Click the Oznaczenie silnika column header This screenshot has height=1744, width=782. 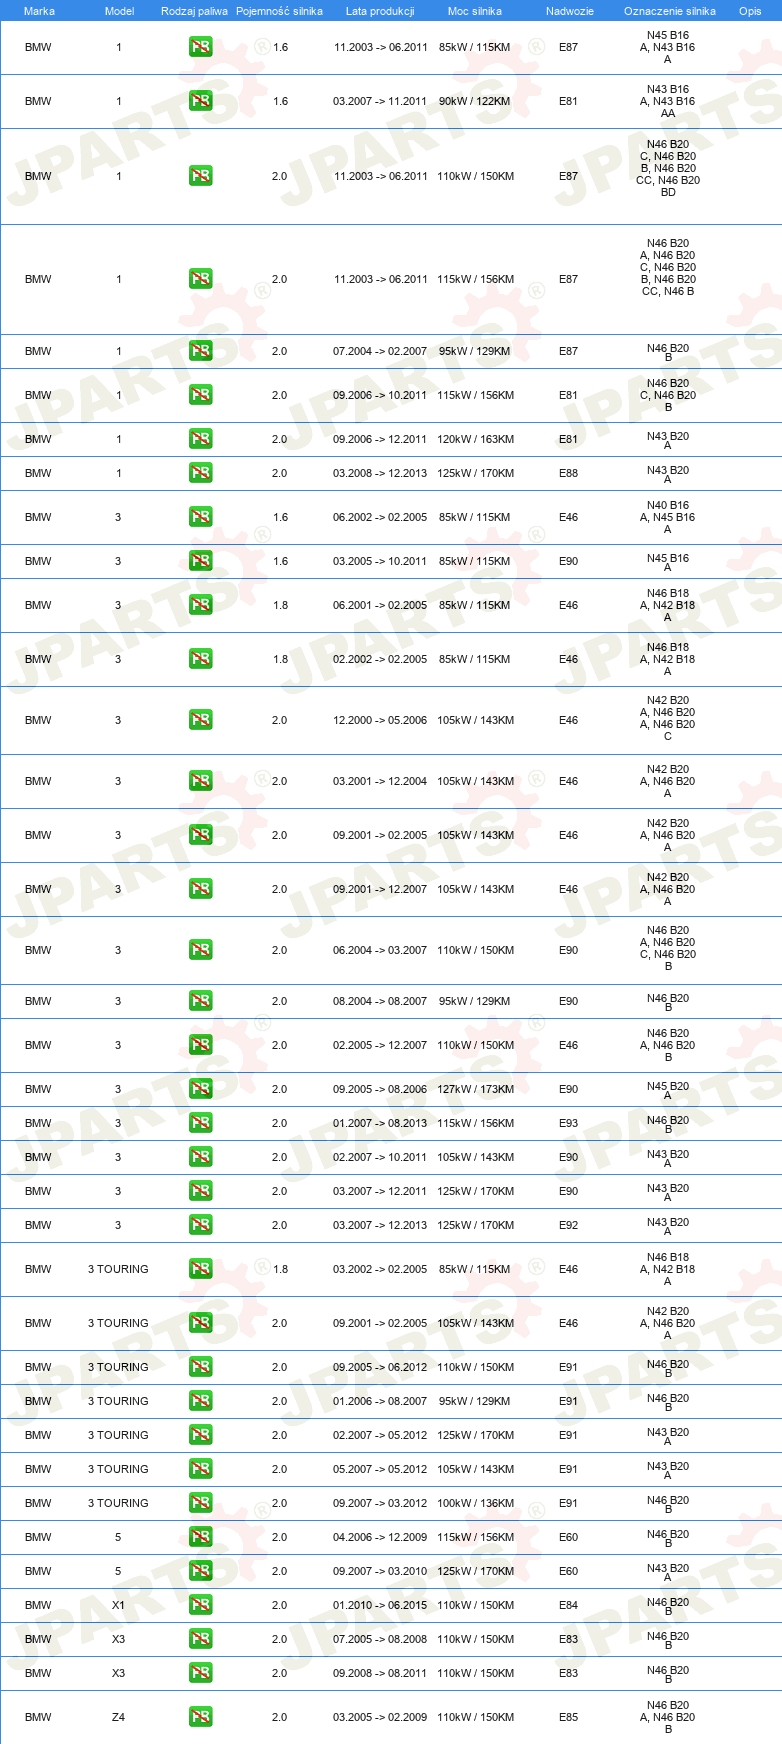[x=670, y=11]
